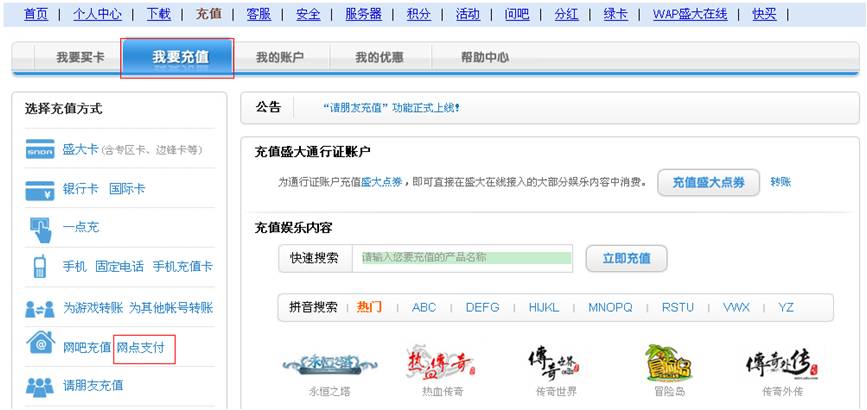Switch to the 我的优惠 tab
The image size is (867, 410).
coord(379,57)
